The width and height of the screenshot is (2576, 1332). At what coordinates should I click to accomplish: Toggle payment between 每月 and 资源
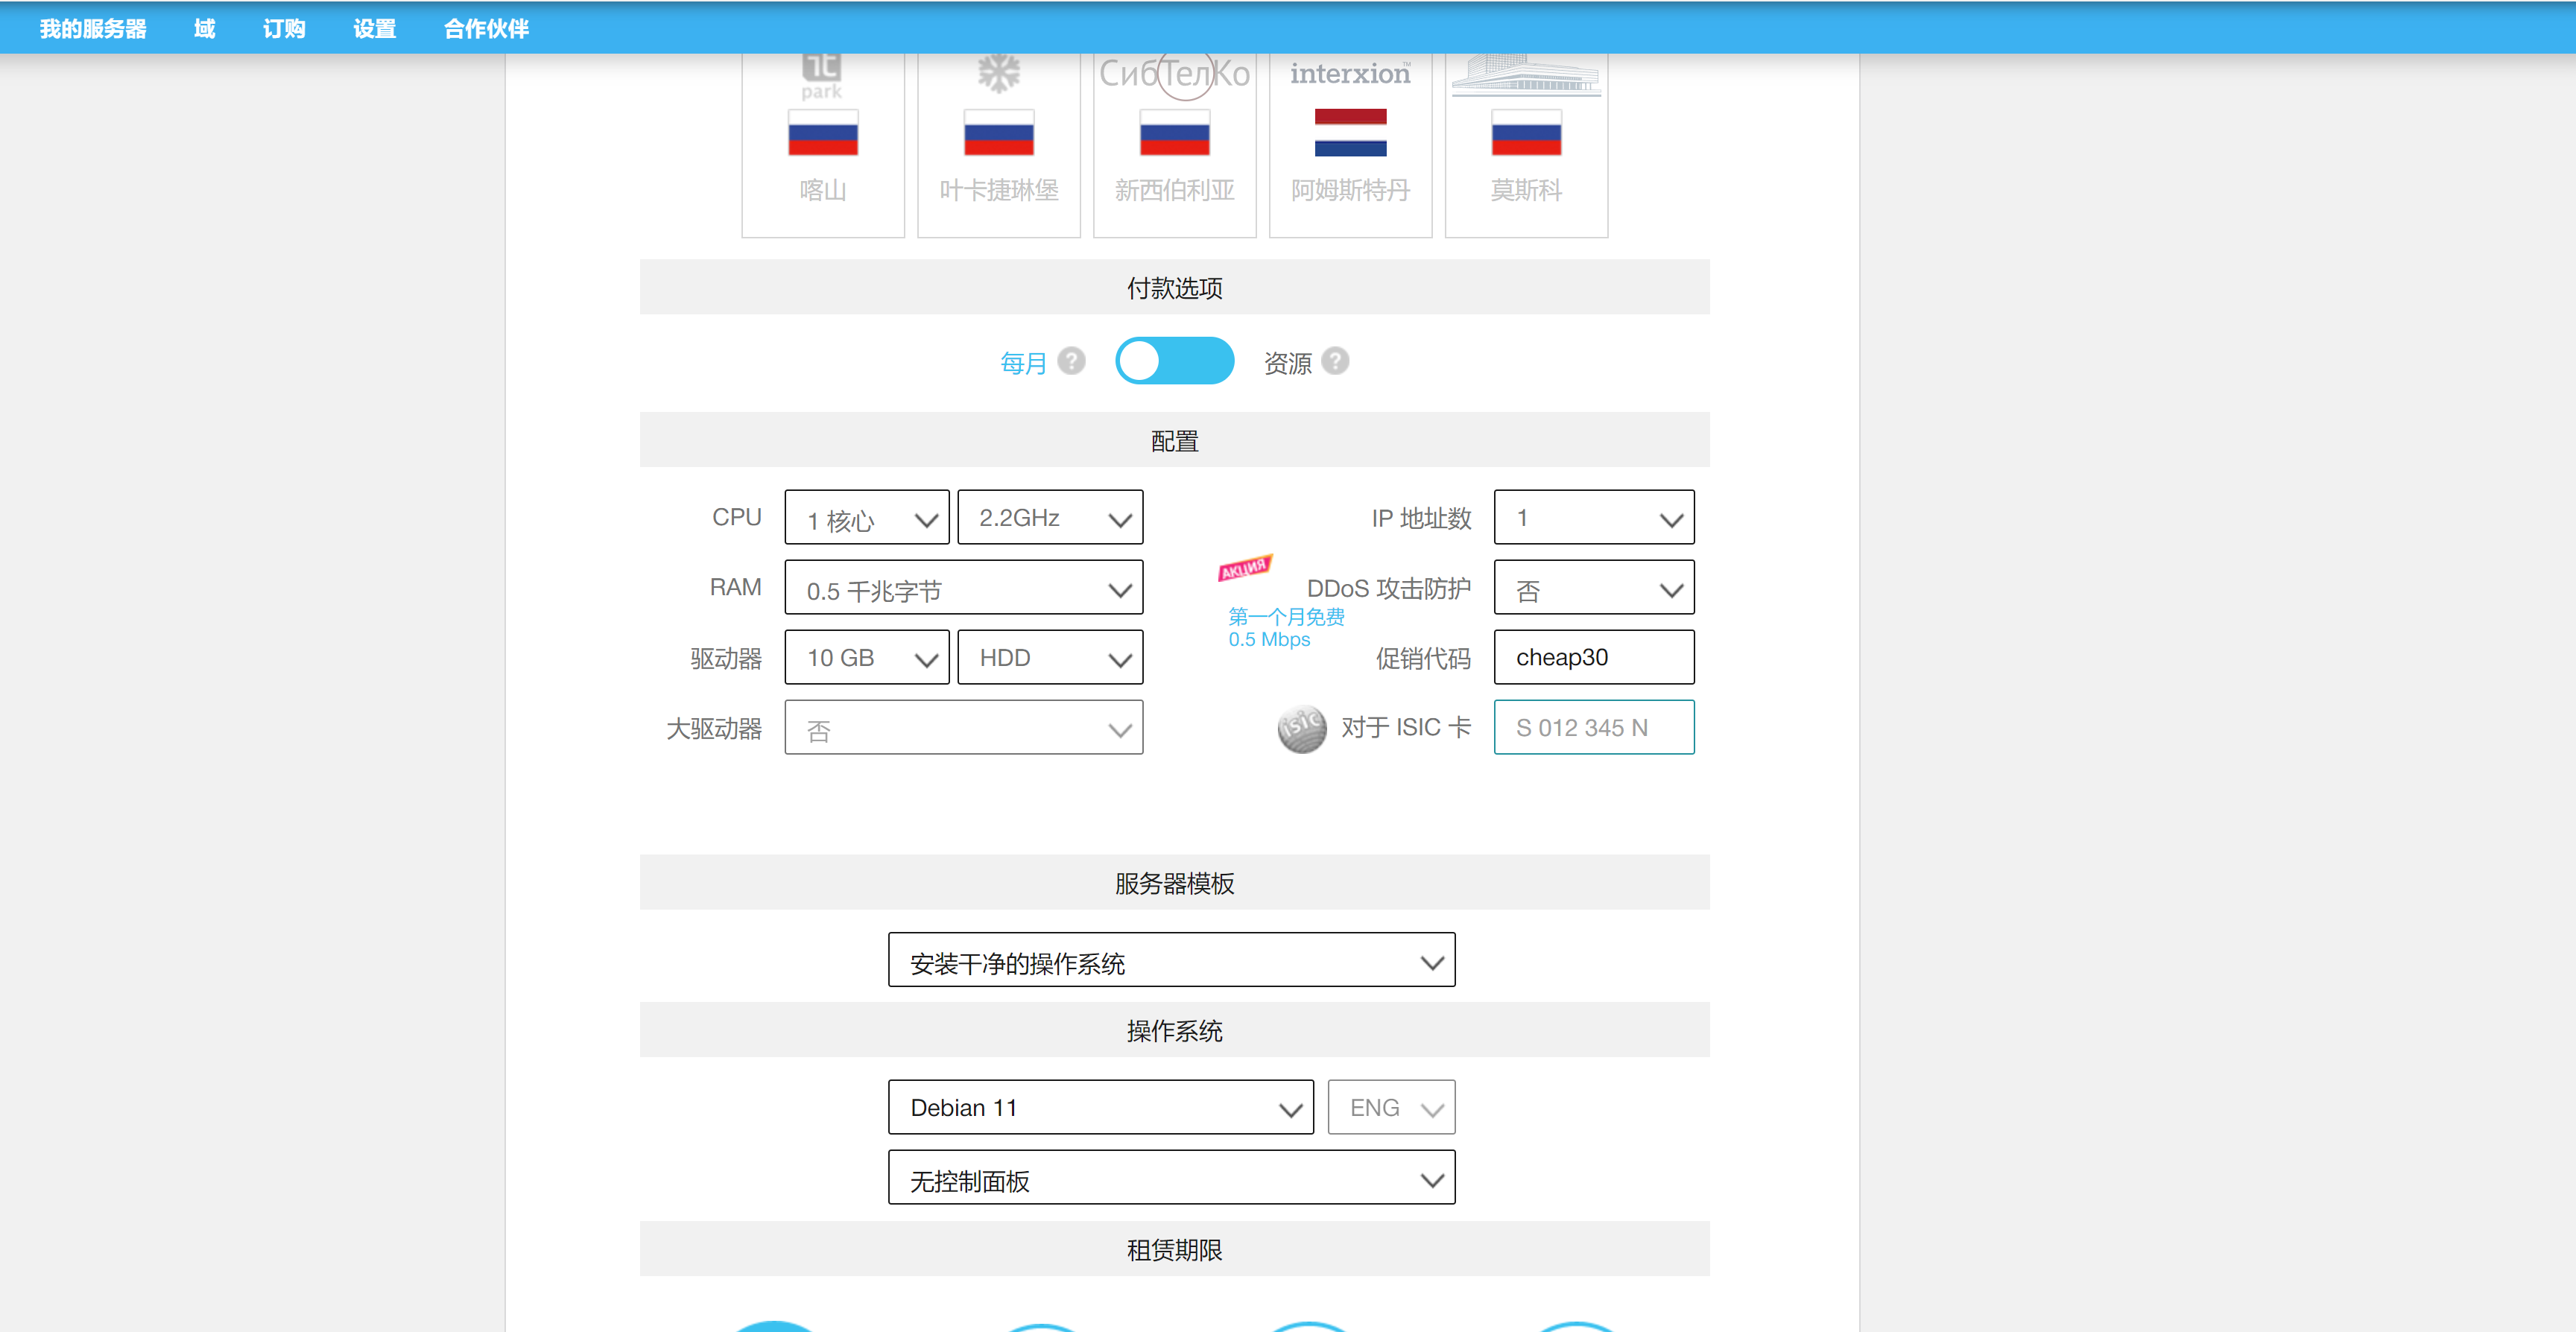(x=1174, y=361)
